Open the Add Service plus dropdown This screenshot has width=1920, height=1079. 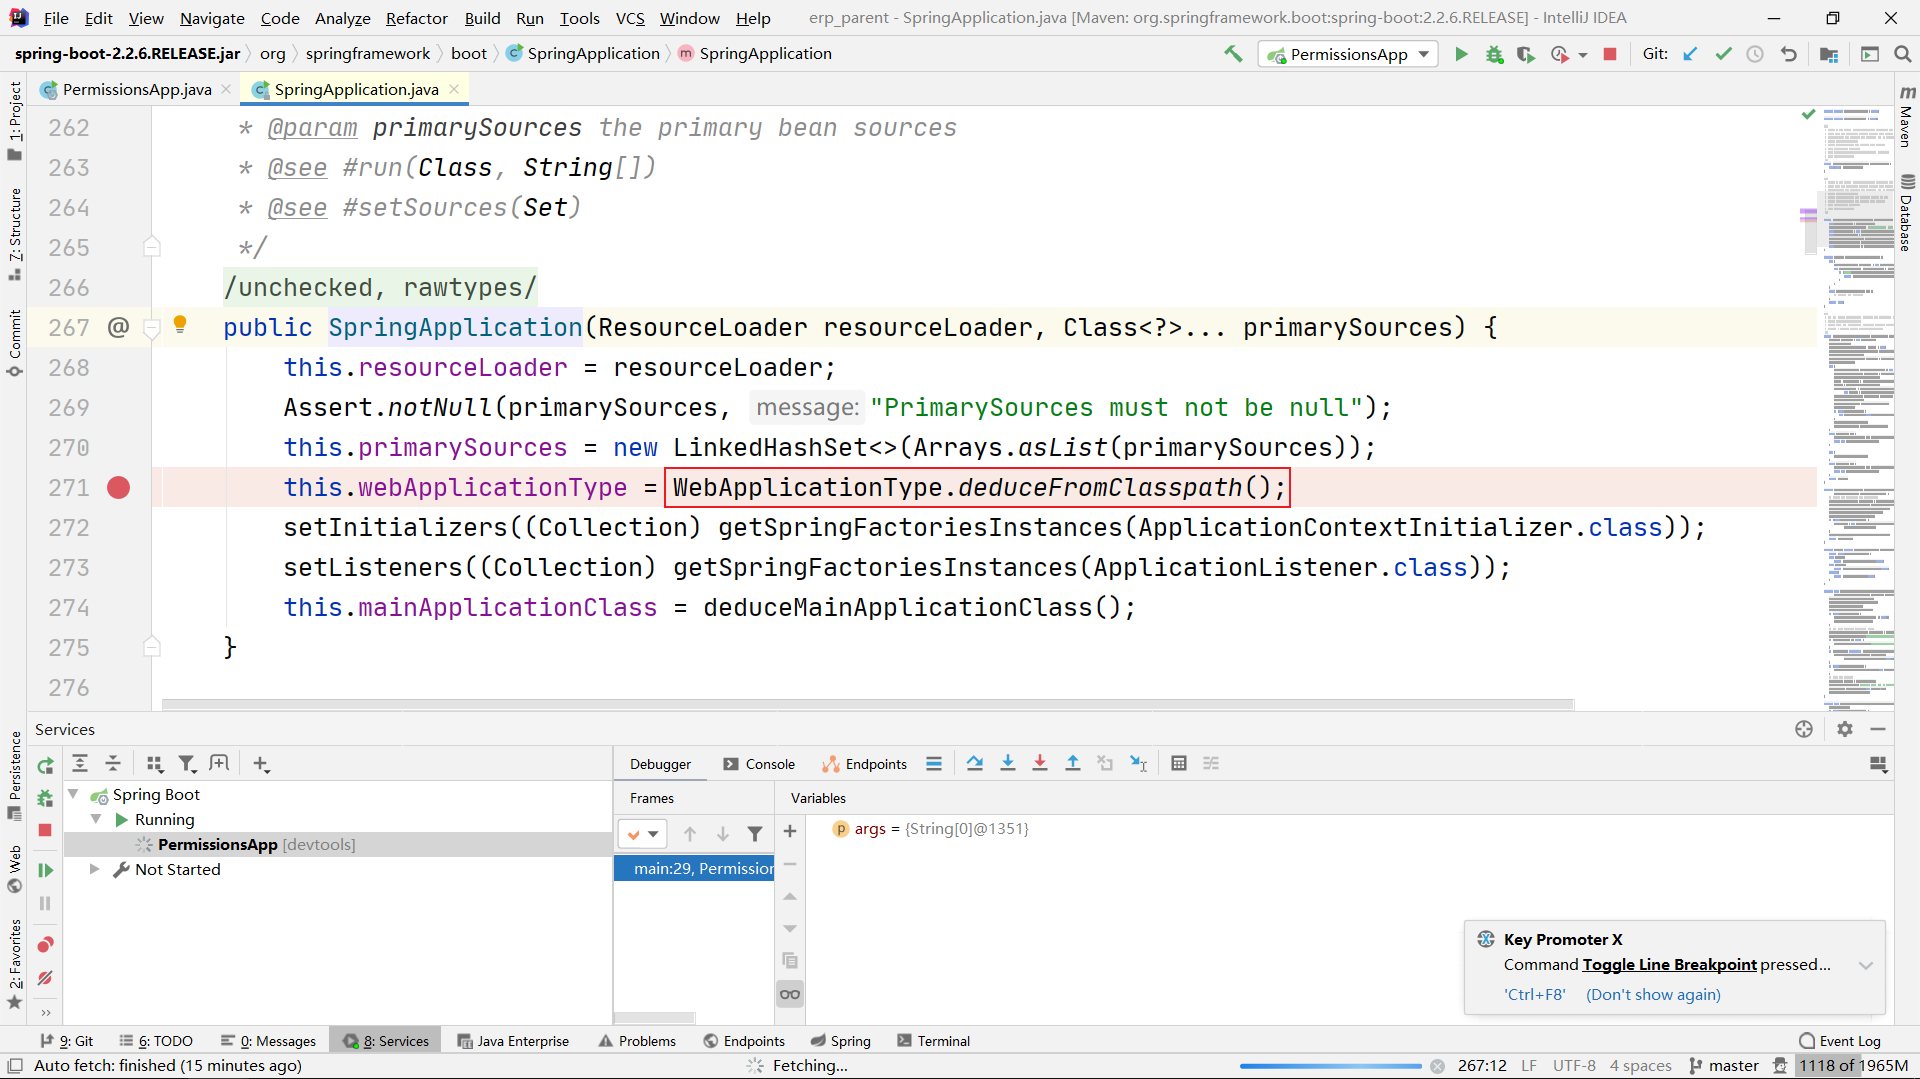click(262, 764)
